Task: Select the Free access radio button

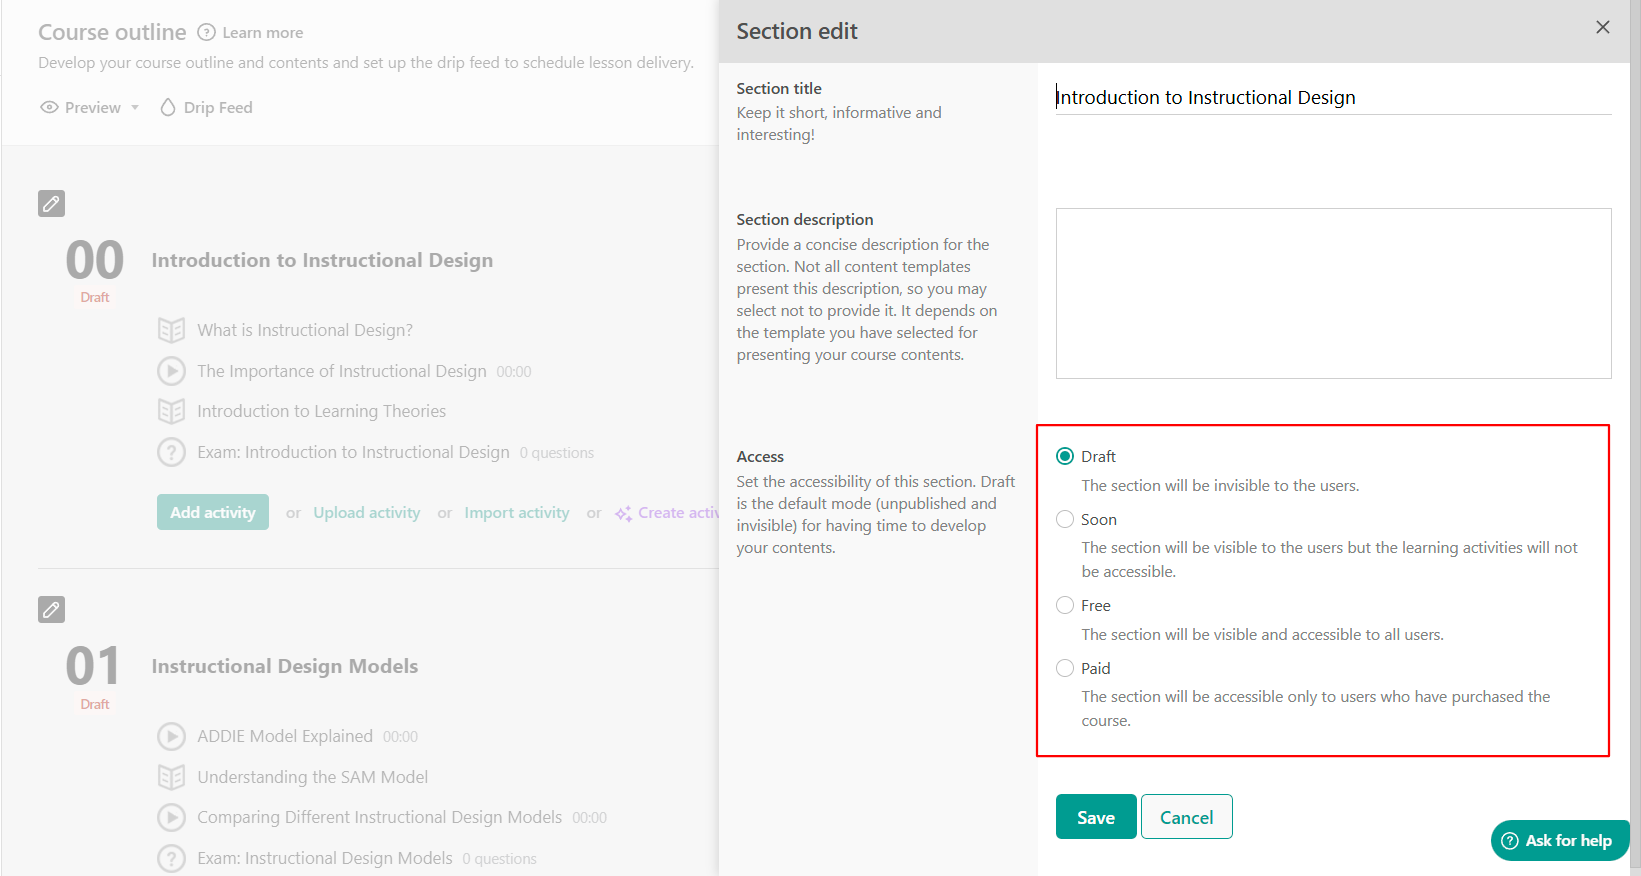Action: (1065, 605)
